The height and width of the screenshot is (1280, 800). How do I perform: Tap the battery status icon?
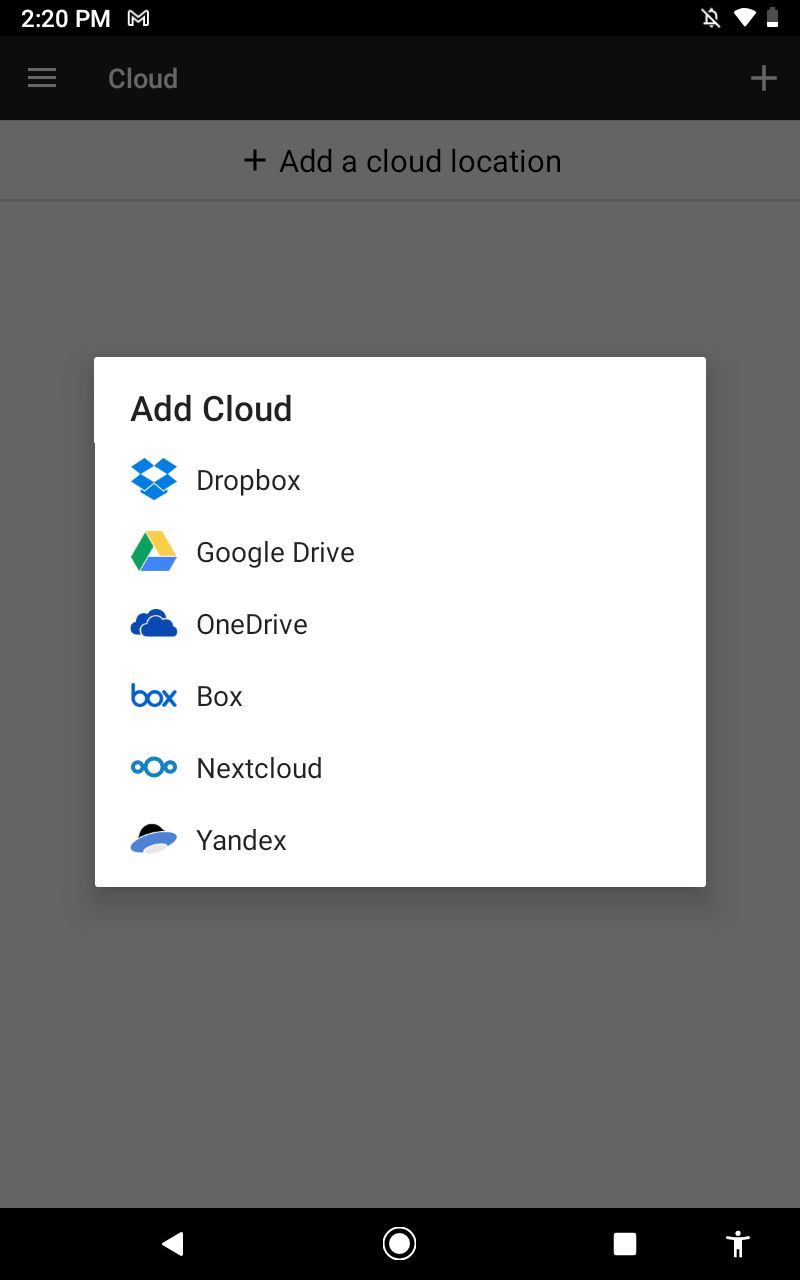[x=772, y=18]
